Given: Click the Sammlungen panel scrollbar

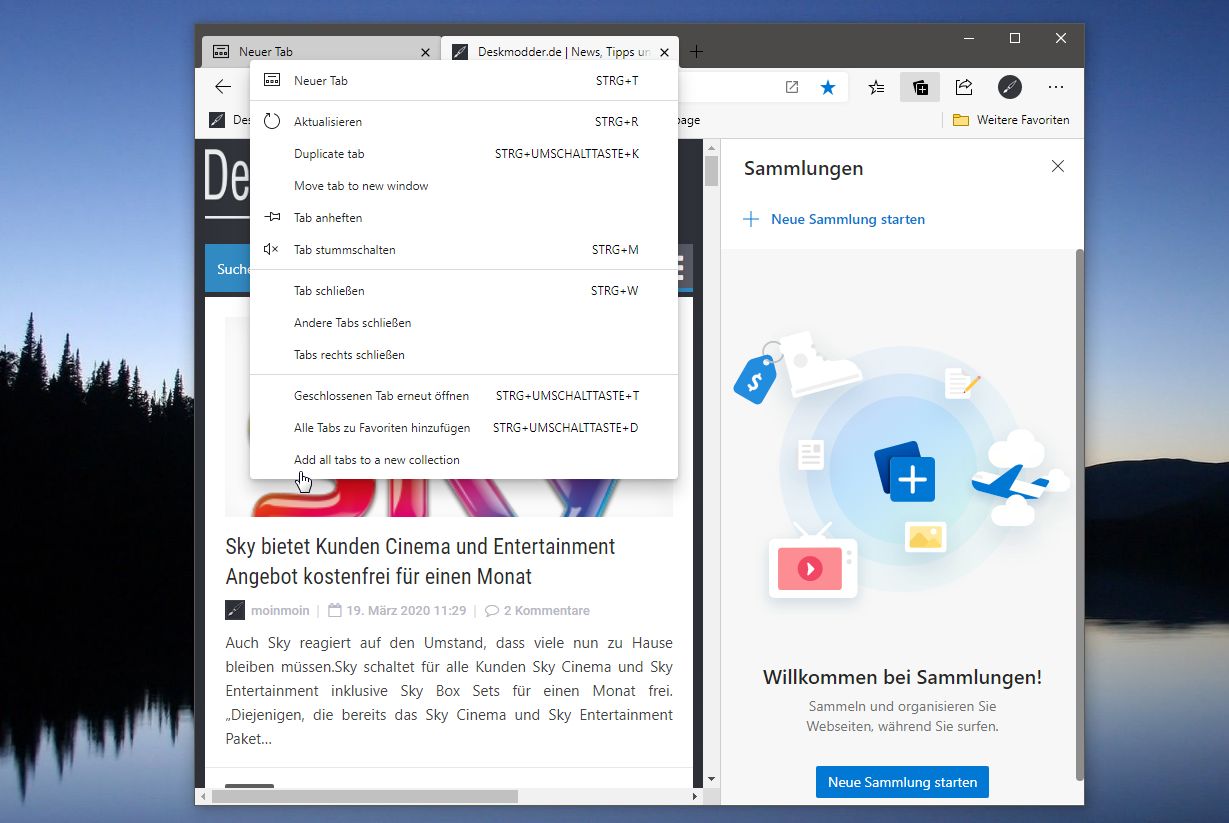Looking at the screenshot, I should [1079, 513].
